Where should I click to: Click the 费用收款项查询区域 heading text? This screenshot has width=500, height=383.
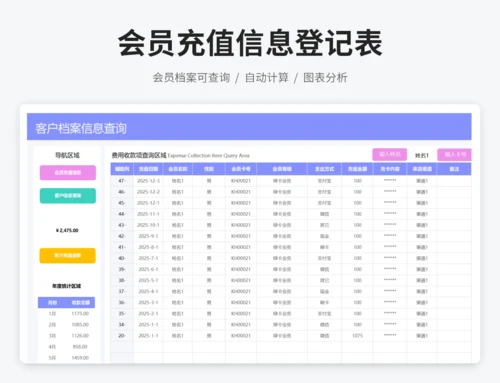coord(139,155)
